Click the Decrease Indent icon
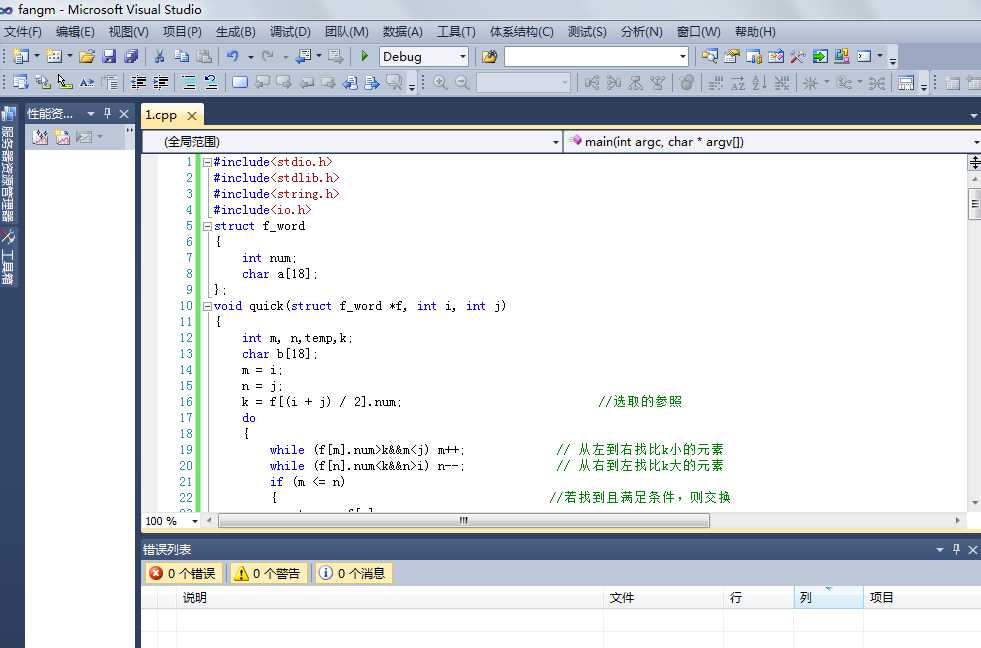 [x=138, y=83]
